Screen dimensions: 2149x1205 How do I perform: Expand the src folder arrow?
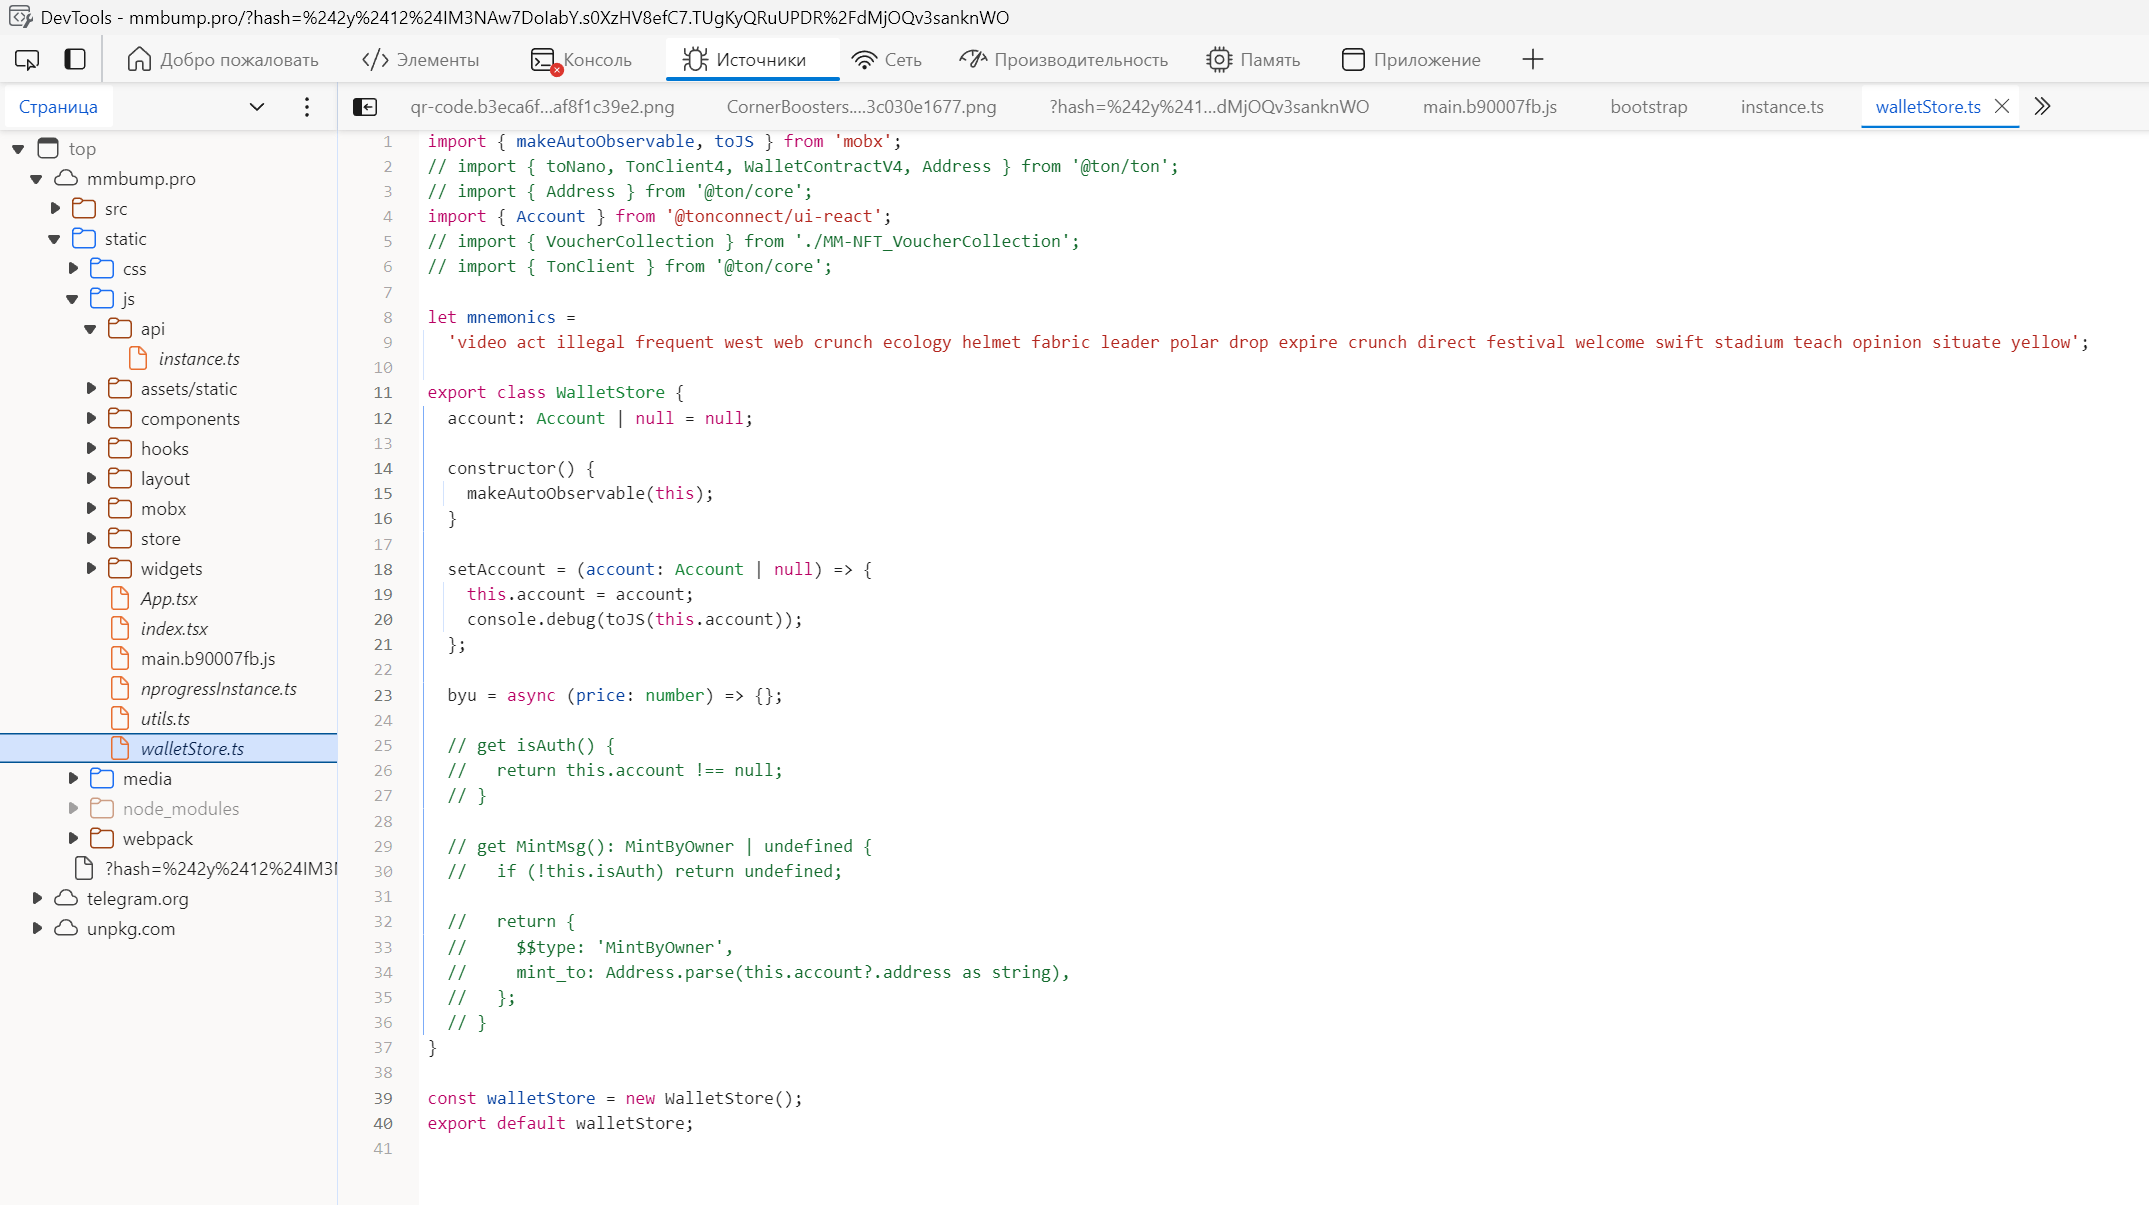coord(55,209)
